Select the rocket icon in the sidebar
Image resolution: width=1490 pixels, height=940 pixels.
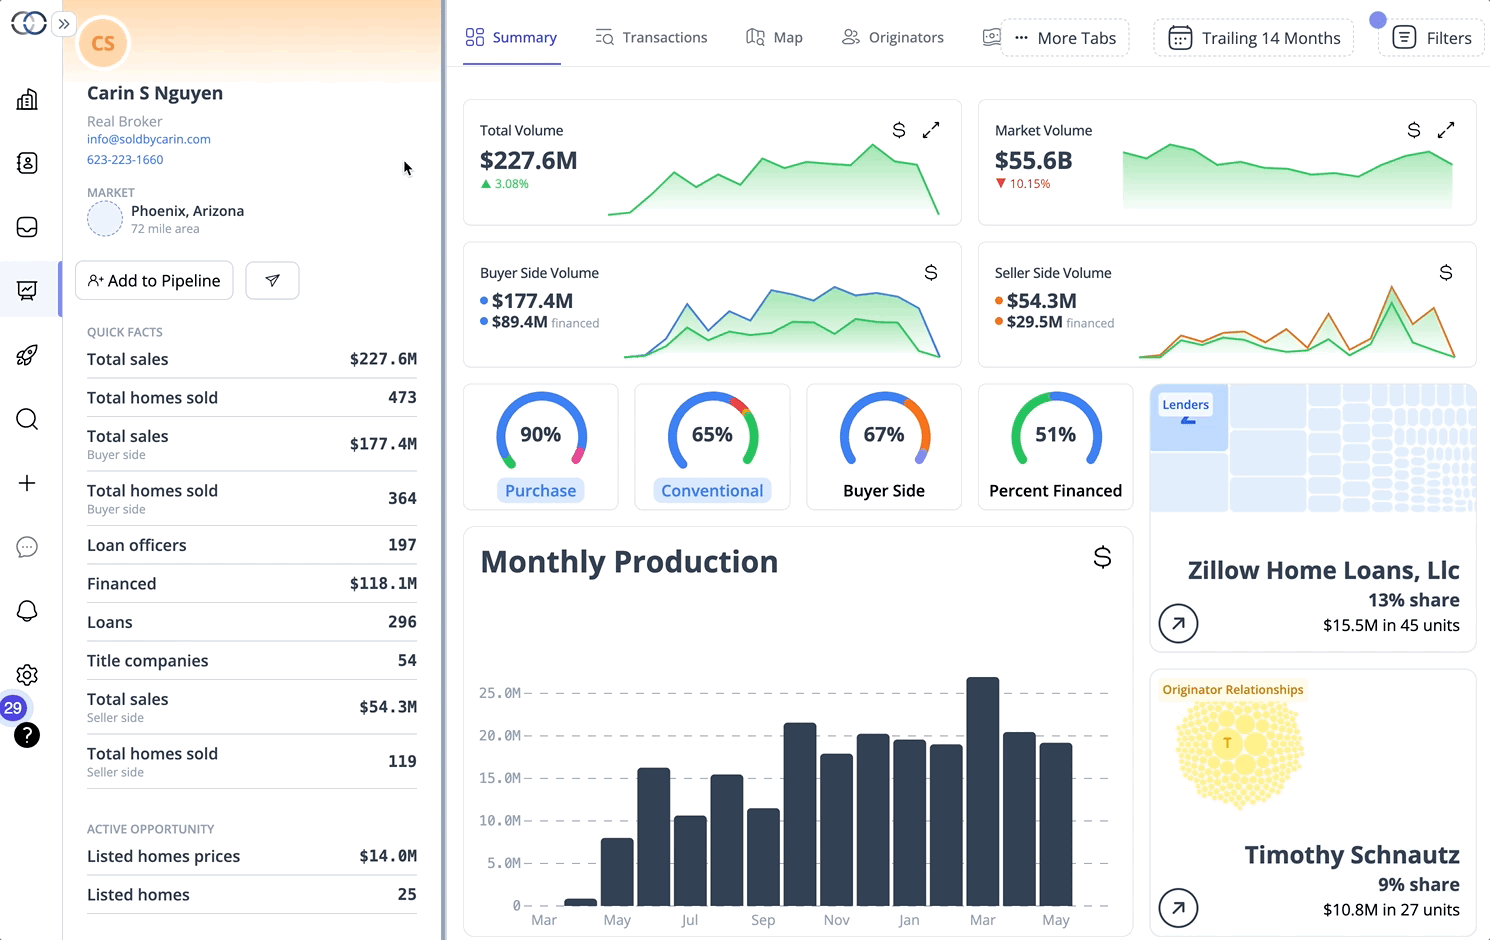point(27,355)
